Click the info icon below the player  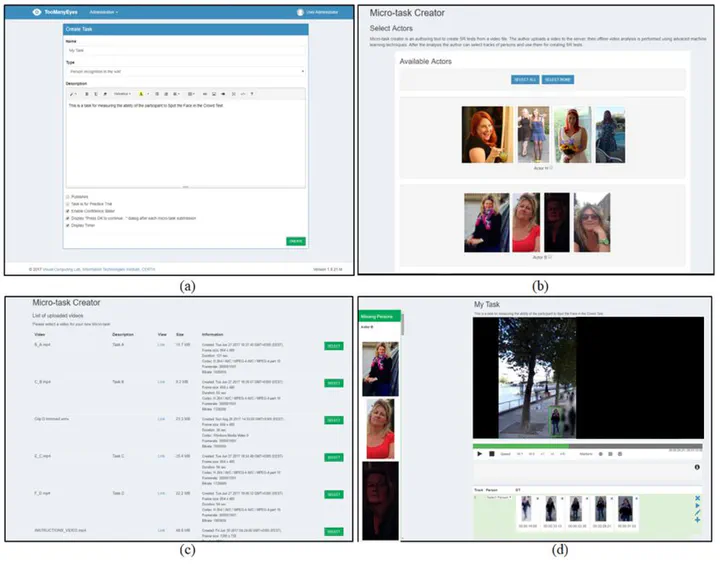pyautogui.click(x=696, y=467)
